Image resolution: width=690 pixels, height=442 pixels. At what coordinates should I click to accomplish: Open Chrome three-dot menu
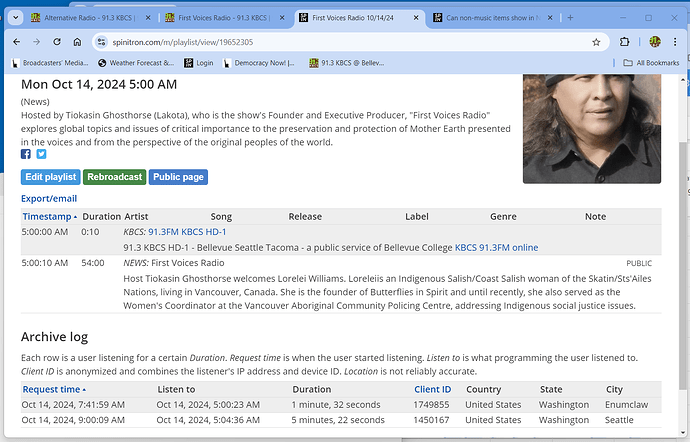tap(675, 42)
